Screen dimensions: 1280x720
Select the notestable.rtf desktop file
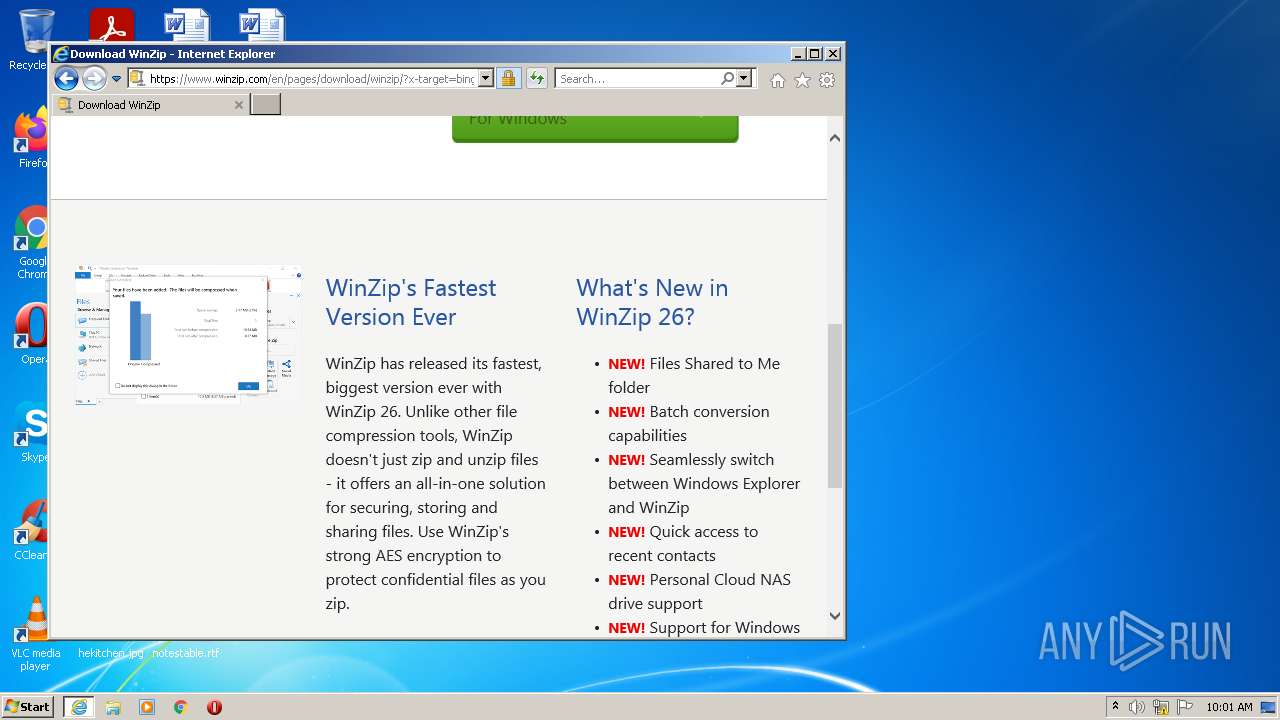pos(185,653)
